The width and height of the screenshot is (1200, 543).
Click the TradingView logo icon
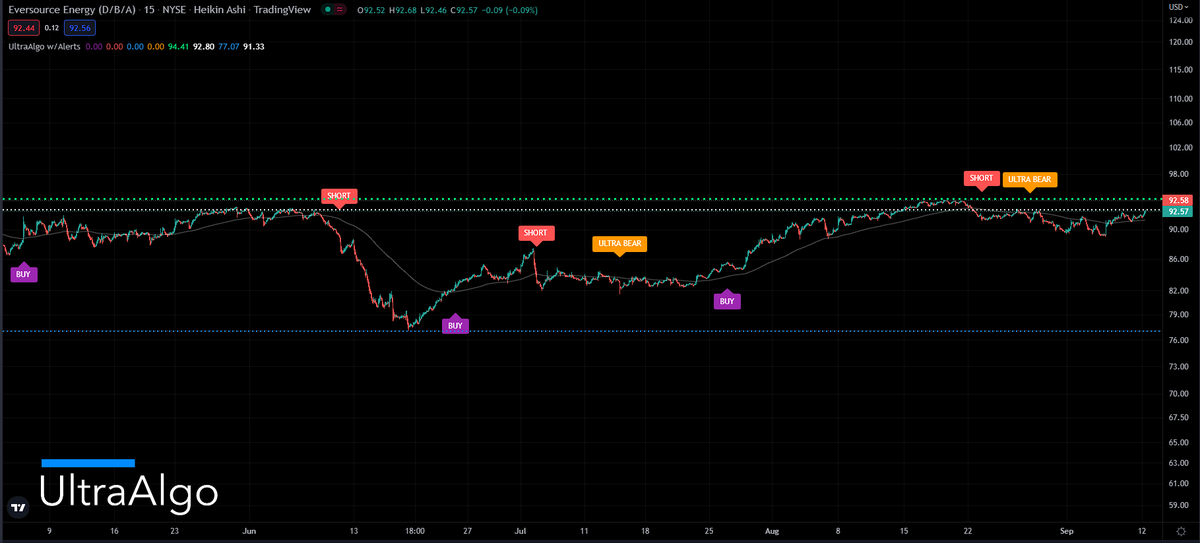coord(17,508)
